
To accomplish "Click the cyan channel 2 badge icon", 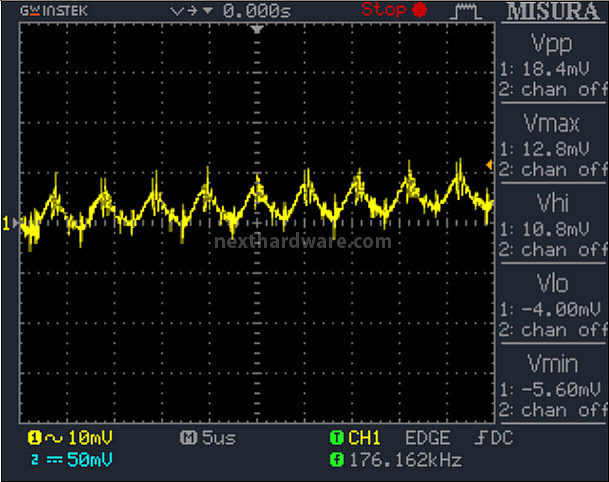I will 35,460.
